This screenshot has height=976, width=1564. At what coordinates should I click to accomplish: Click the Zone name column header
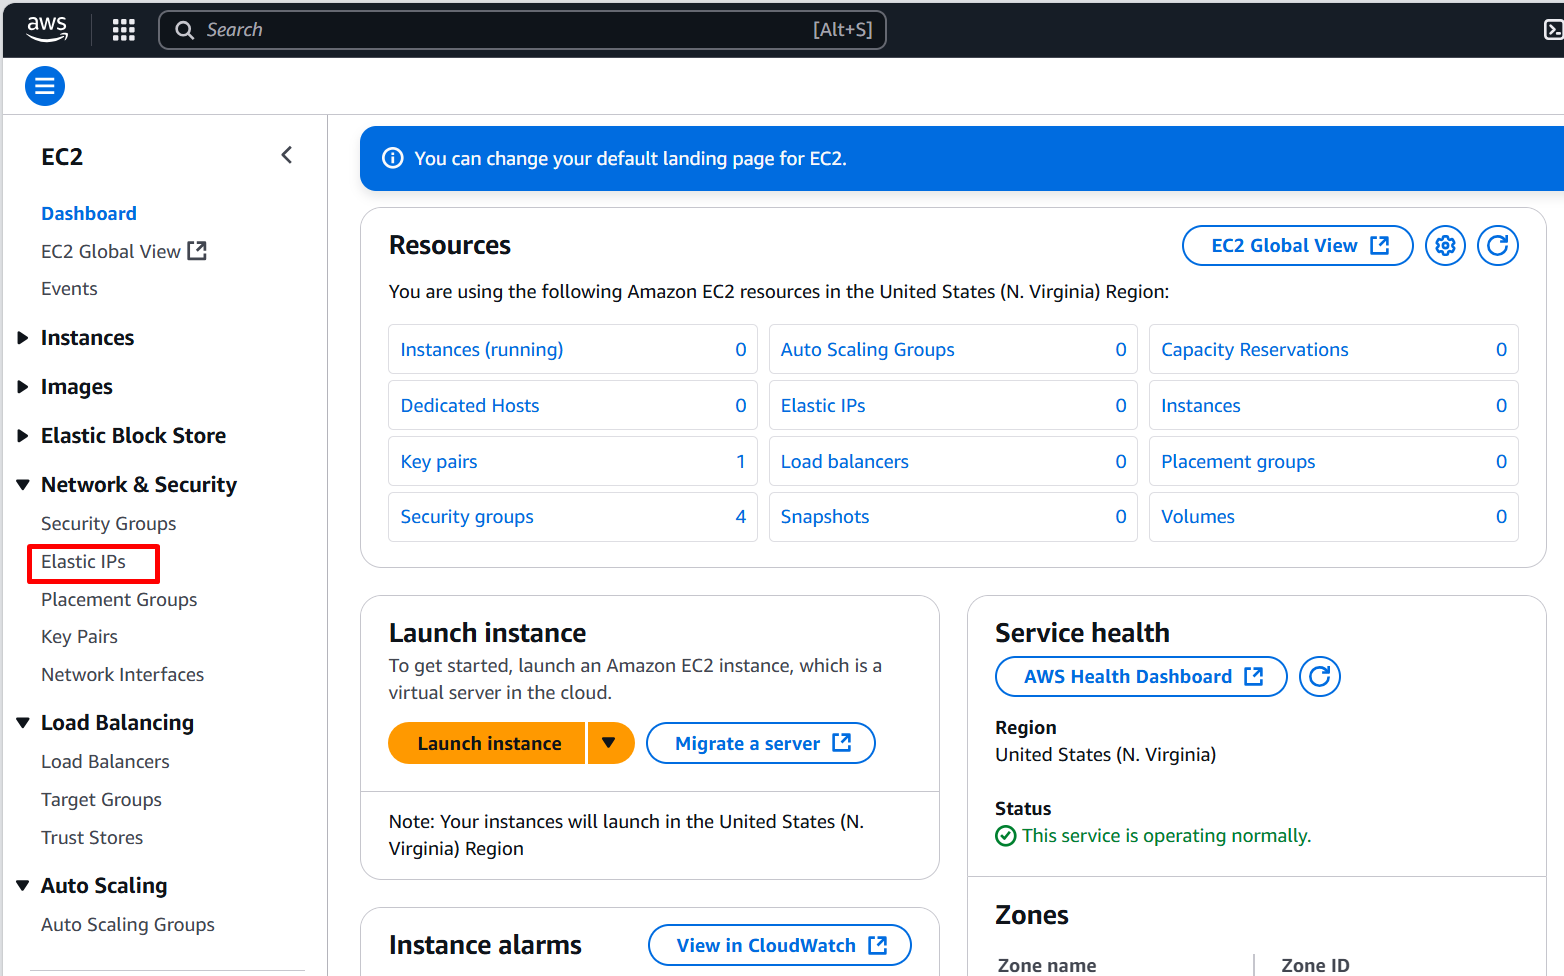point(1047,965)
